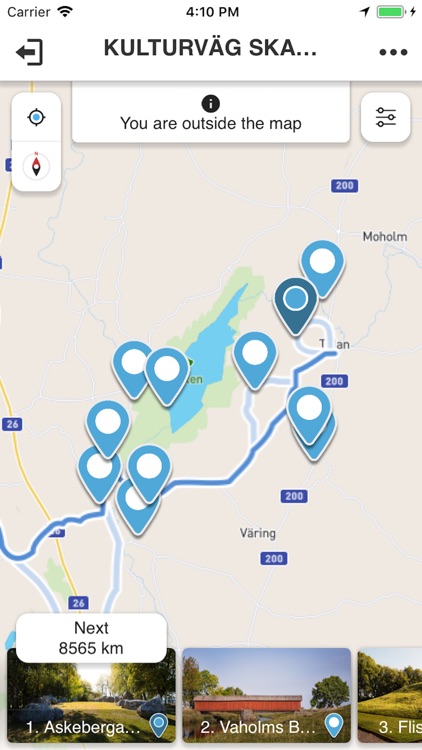Center map on my location
This screenshot has height=750, width=422.
click(x=36, y=117)
